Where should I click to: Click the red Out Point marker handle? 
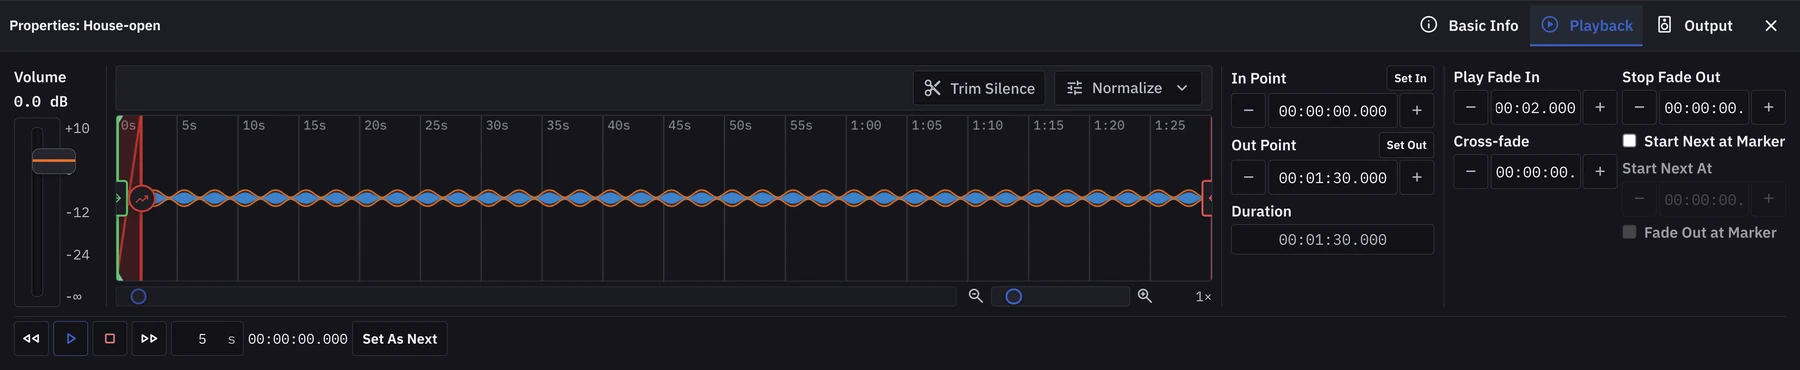click(x=1208, y=198)
